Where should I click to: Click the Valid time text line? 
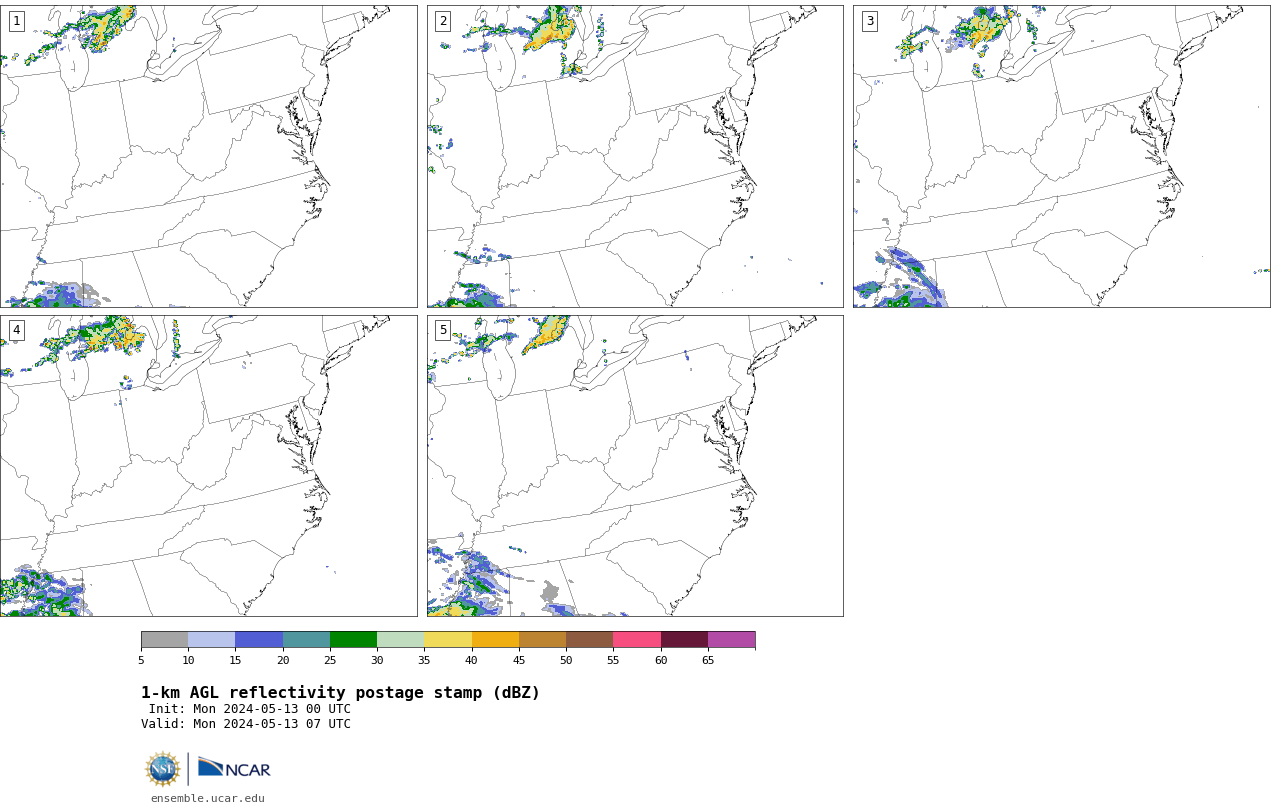pyautogui.click(x=246, y=724)
